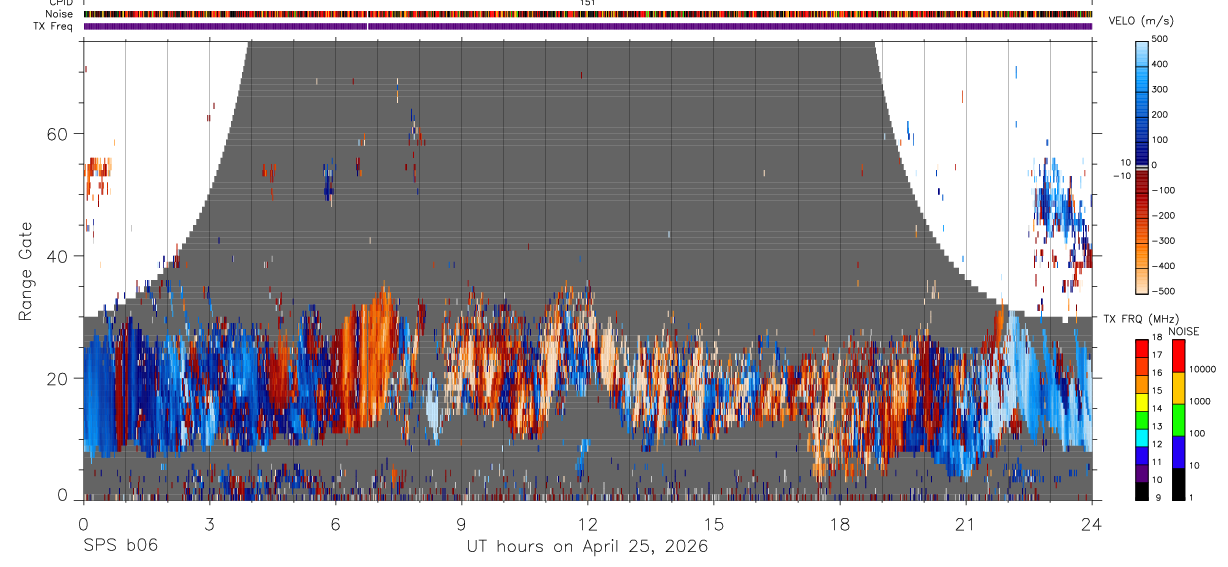Click the '40' tick on Range Gate axis
Viewport: 1228px width, 567px height.
58,256
